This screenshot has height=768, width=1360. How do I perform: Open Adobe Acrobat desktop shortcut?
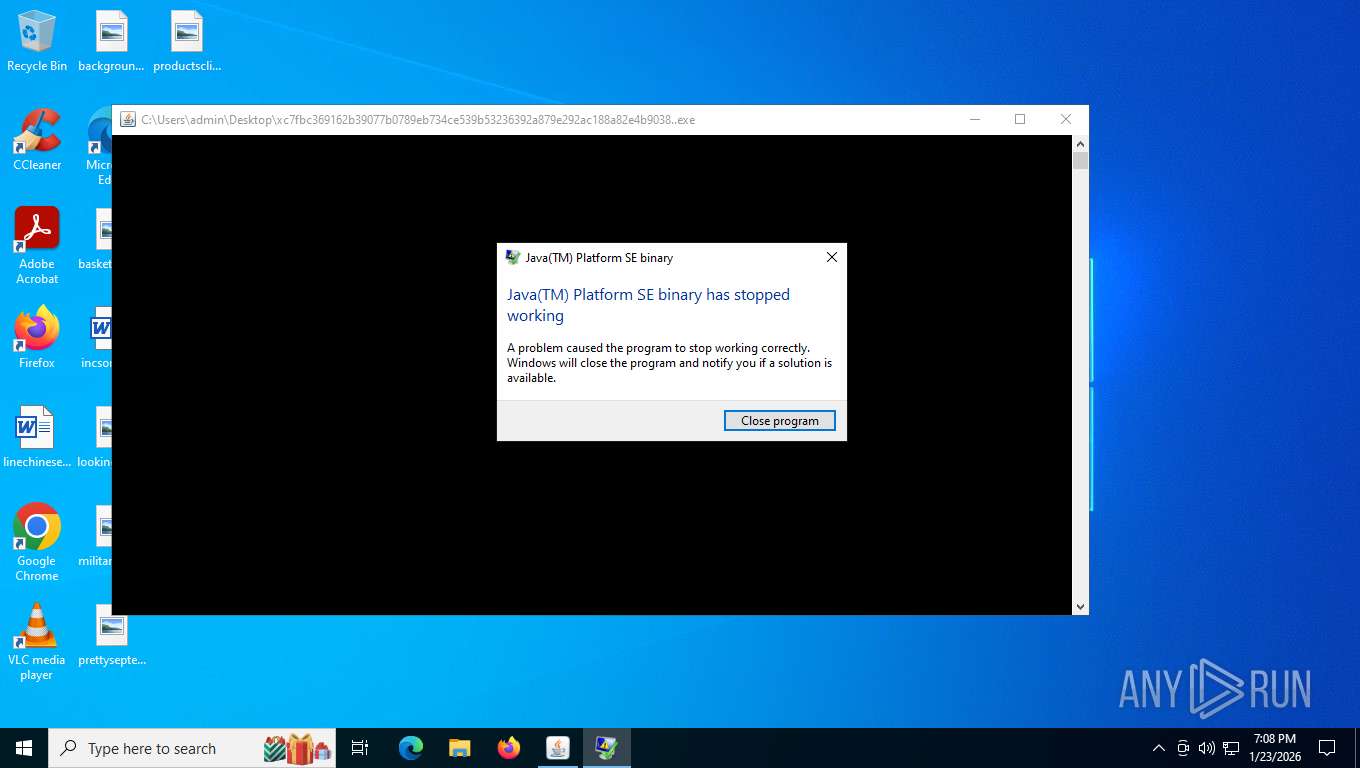[x=37, y=246]
